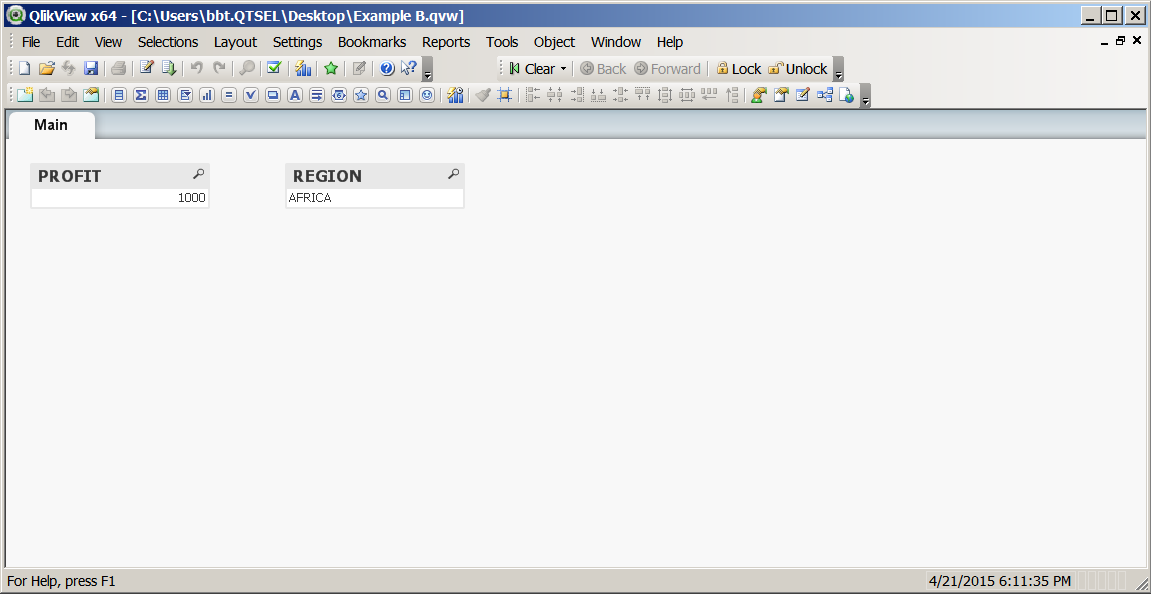Create a Chart object icon

click(207, 95)
